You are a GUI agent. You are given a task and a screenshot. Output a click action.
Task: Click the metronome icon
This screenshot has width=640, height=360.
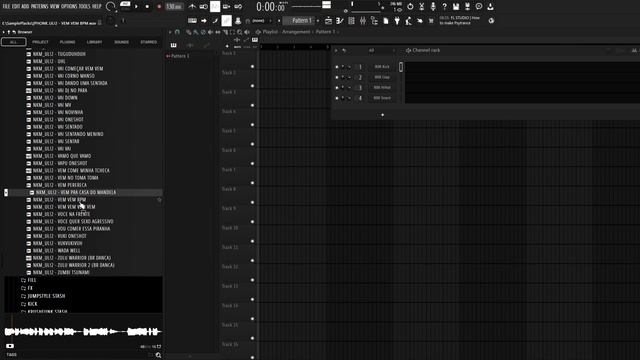click(x=192, y=7)
